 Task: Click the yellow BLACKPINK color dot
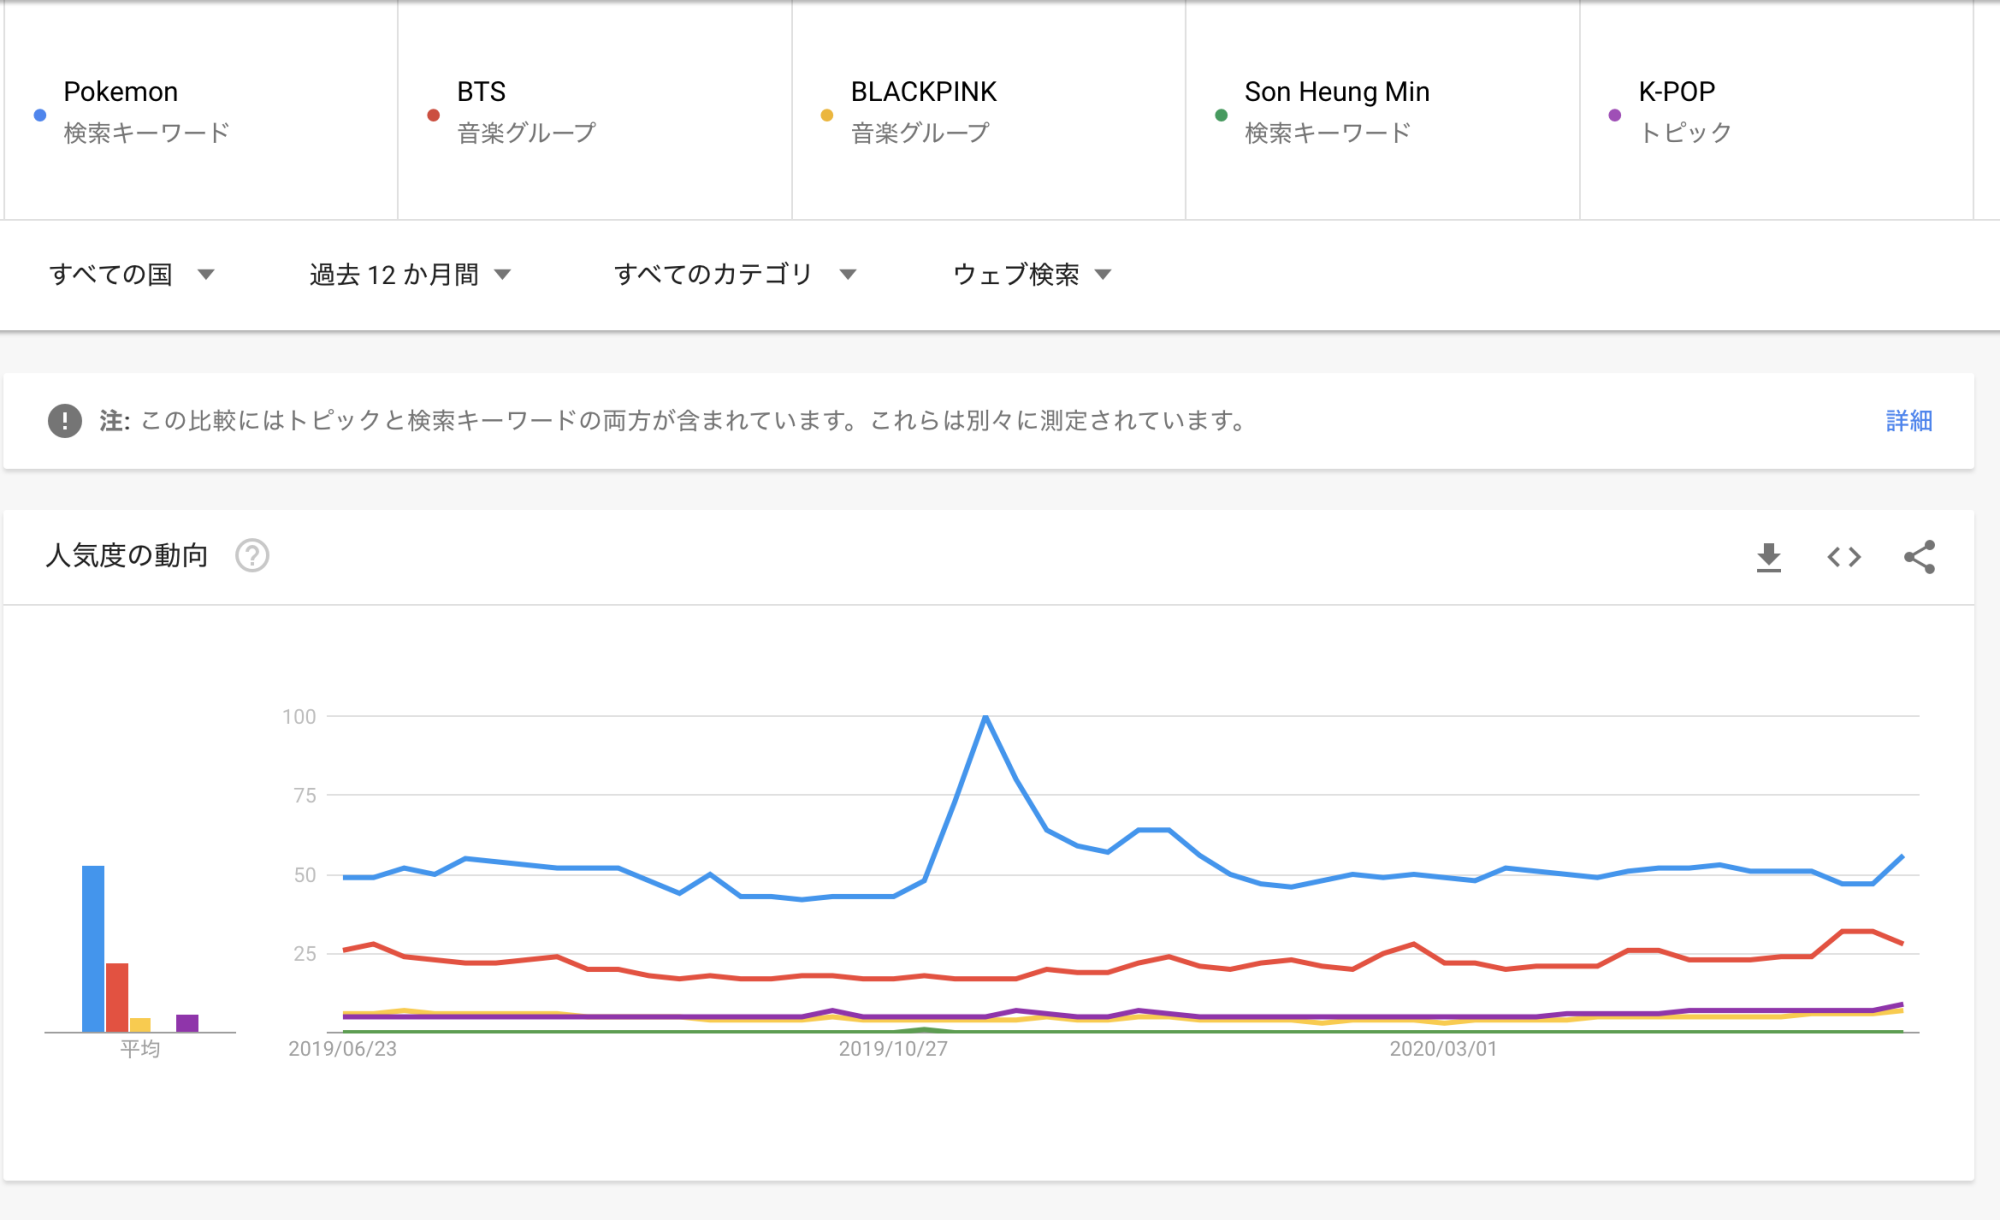coord(827,115)
